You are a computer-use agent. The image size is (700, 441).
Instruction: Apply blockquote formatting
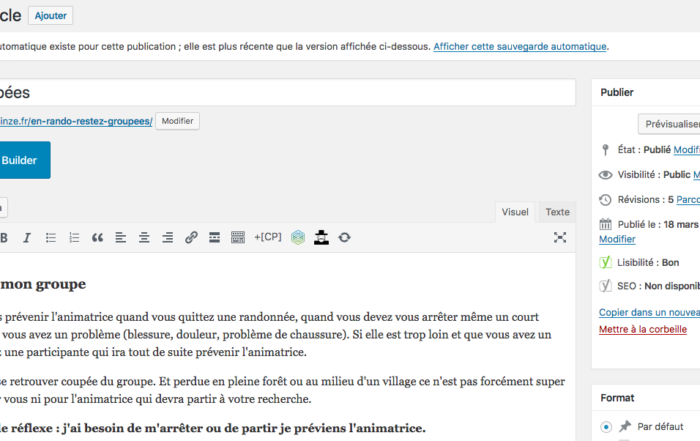[x=97, y=237]
